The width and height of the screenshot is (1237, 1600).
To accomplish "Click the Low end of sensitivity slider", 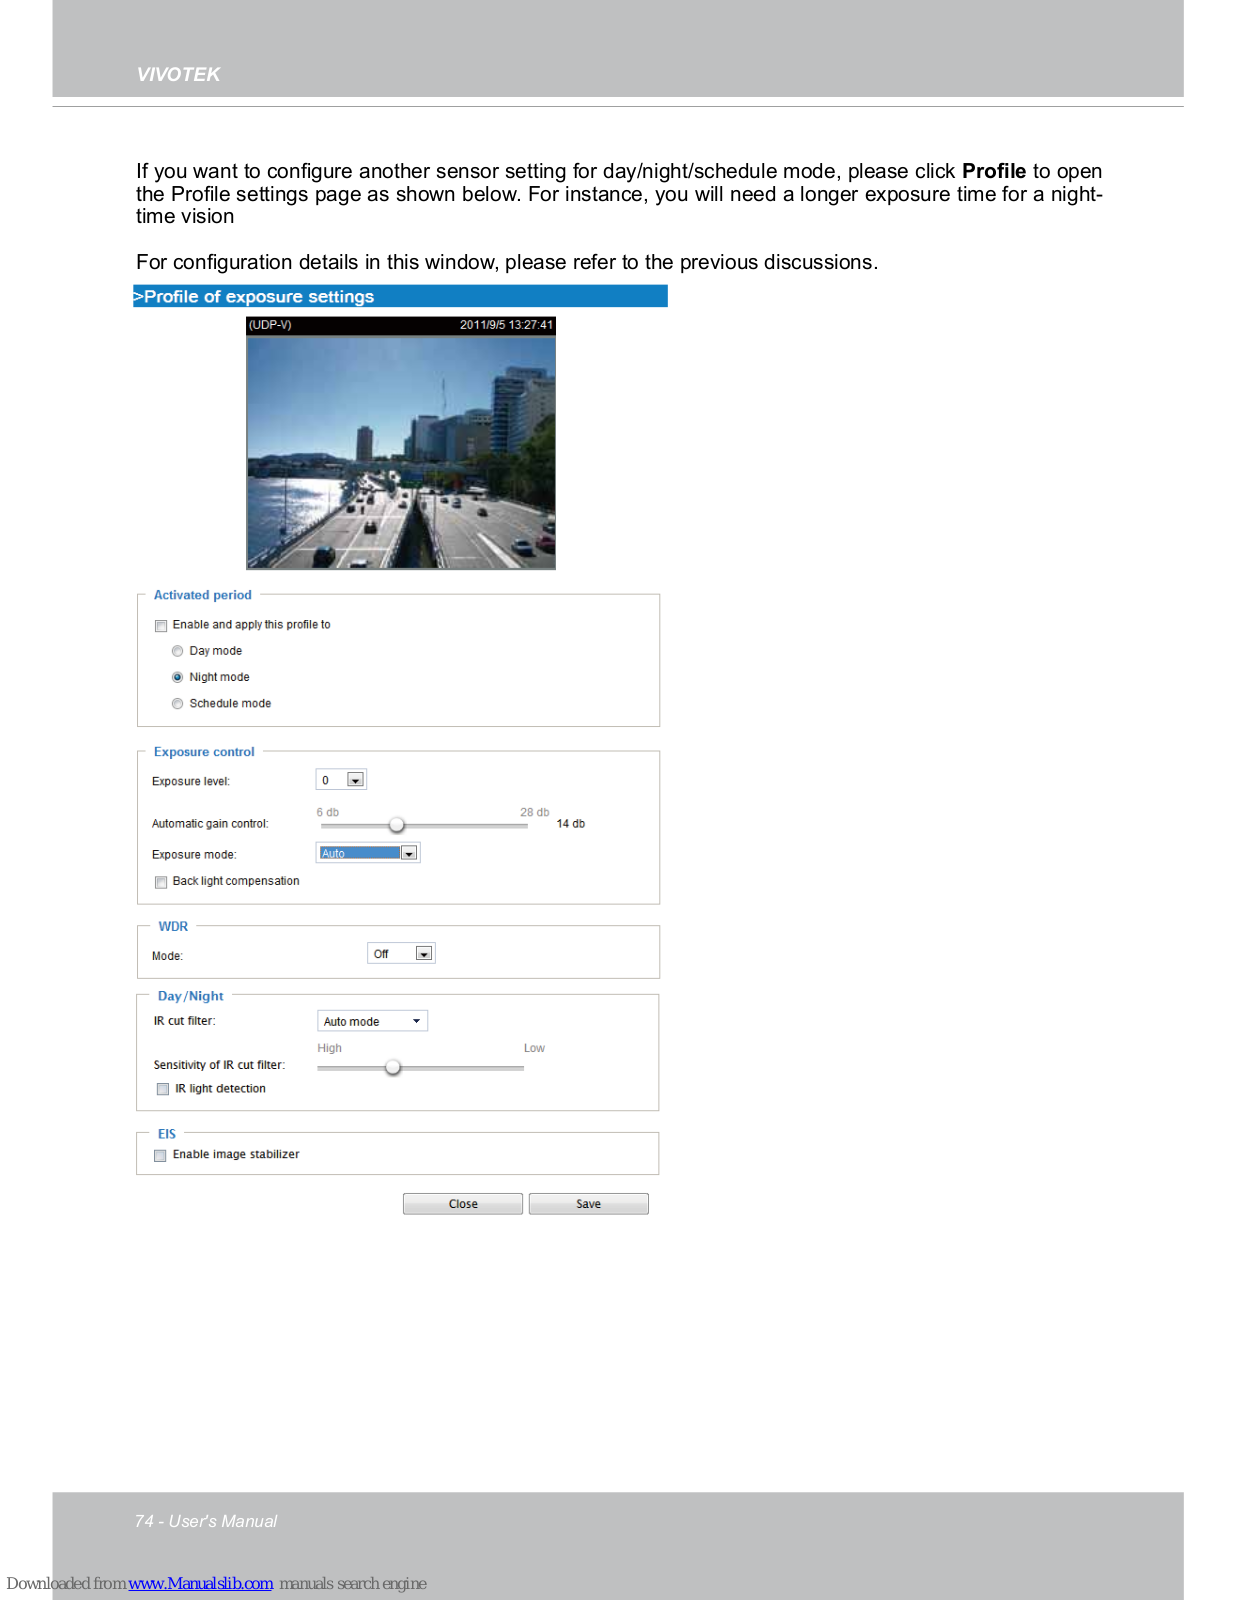I will 522,1067.
